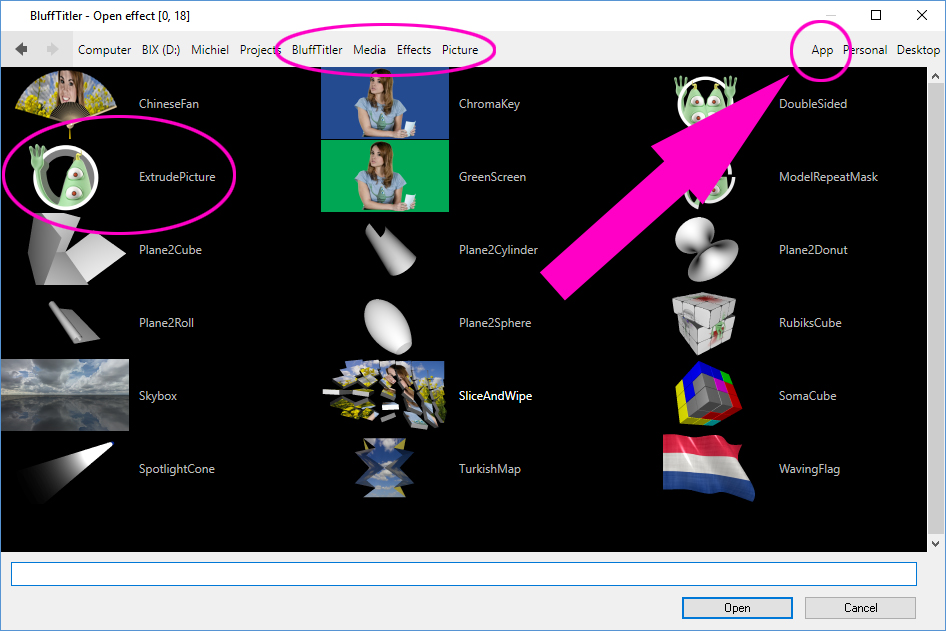Open the BluffTitler folder in path
This screenshot has width=946, height=631.
pos(317,49)
